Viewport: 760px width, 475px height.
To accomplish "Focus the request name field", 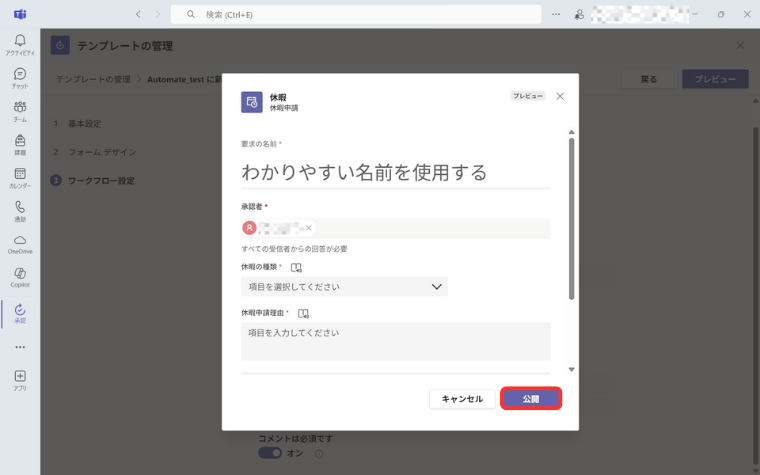I will tap(396, 173).
